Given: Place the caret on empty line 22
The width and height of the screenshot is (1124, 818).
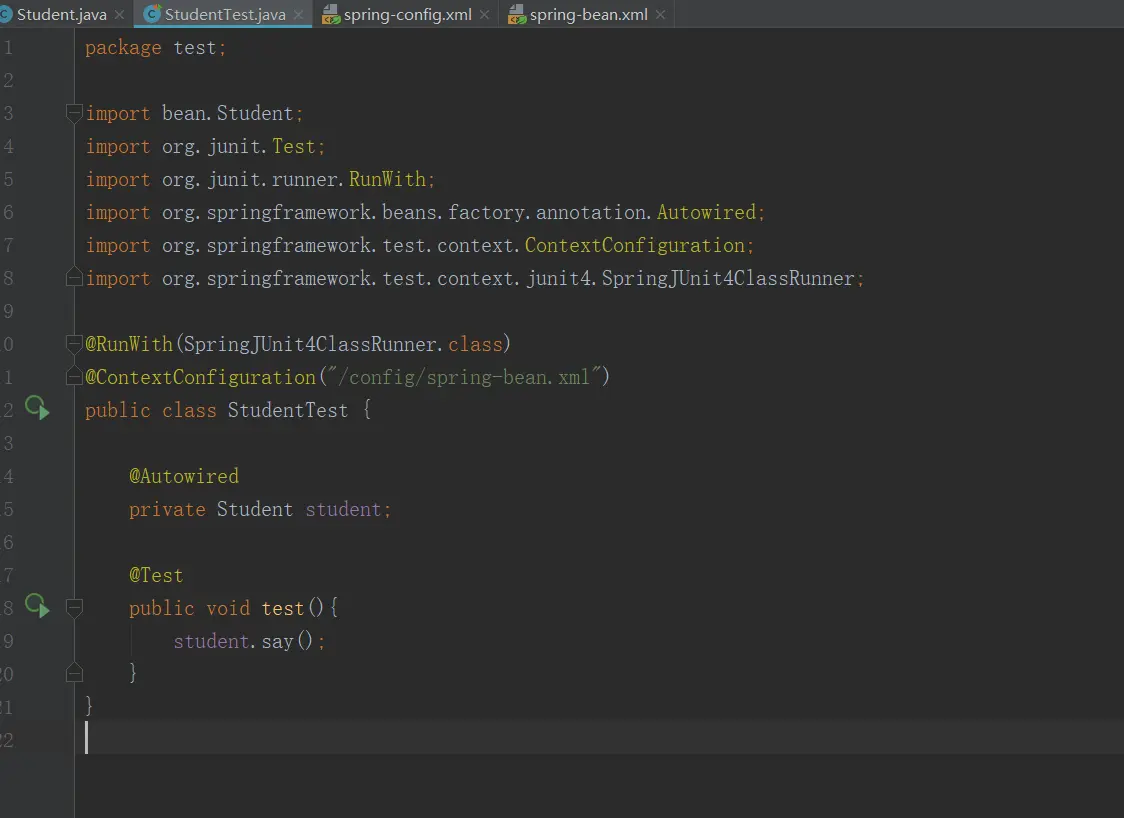Looking at the screenshot, I should click(599, 738).
